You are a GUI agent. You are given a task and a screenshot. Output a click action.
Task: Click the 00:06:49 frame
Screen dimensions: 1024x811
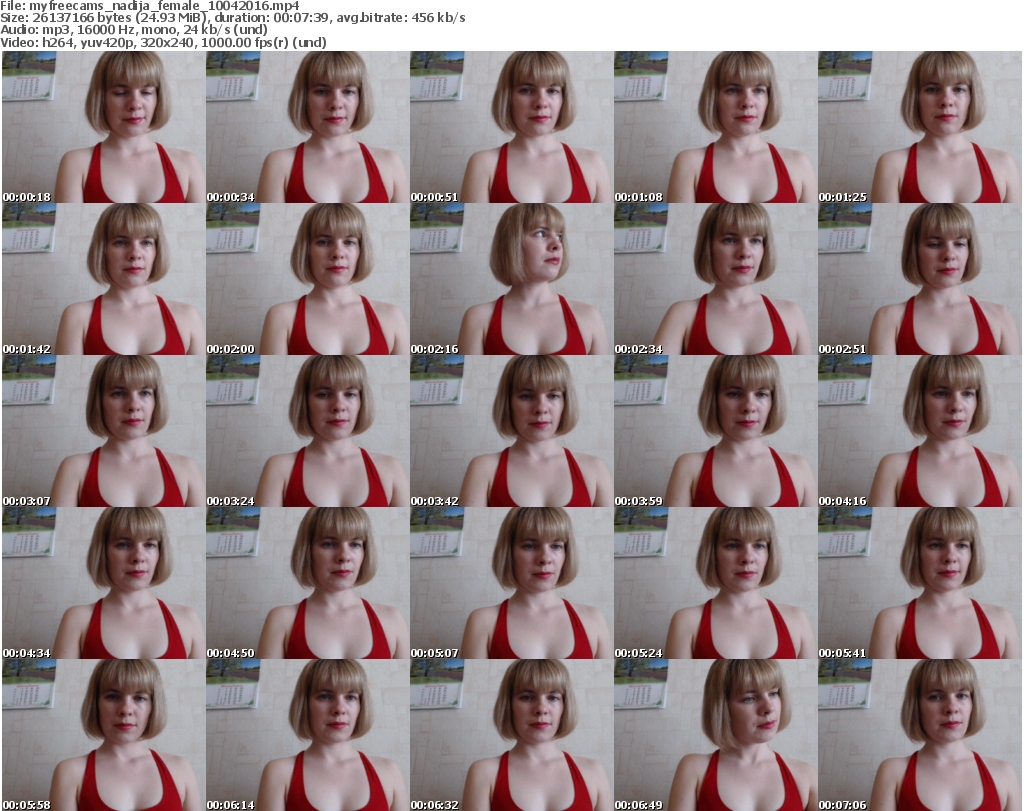click(715, 734)
